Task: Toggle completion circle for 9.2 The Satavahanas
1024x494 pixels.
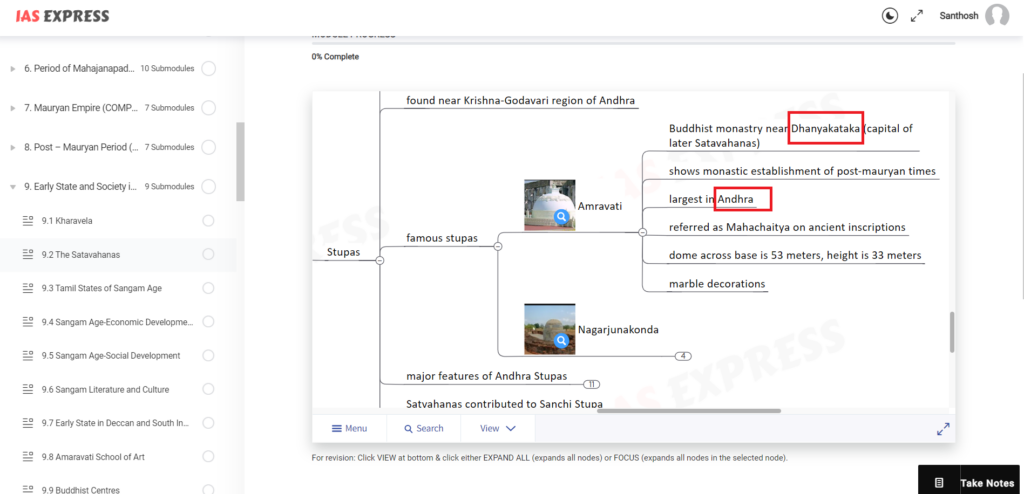Action: [x=208, y=254]
